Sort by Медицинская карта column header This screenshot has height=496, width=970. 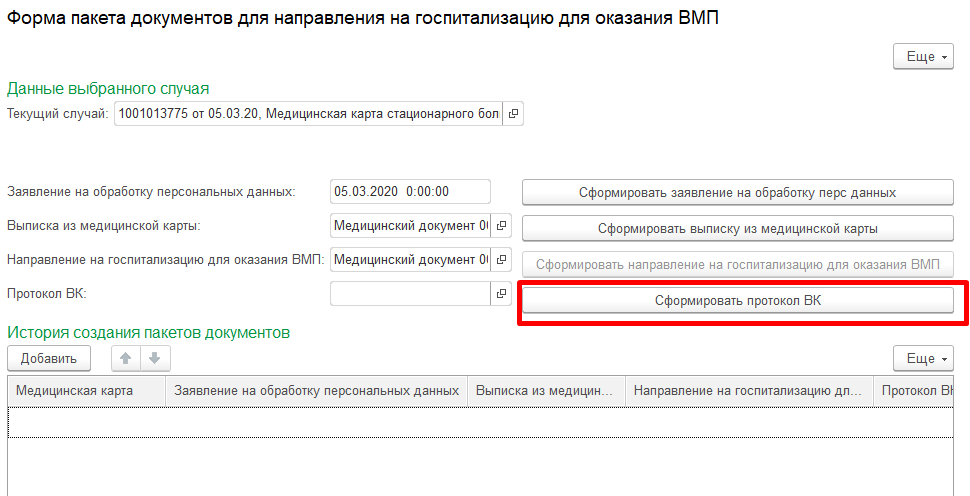86,391
